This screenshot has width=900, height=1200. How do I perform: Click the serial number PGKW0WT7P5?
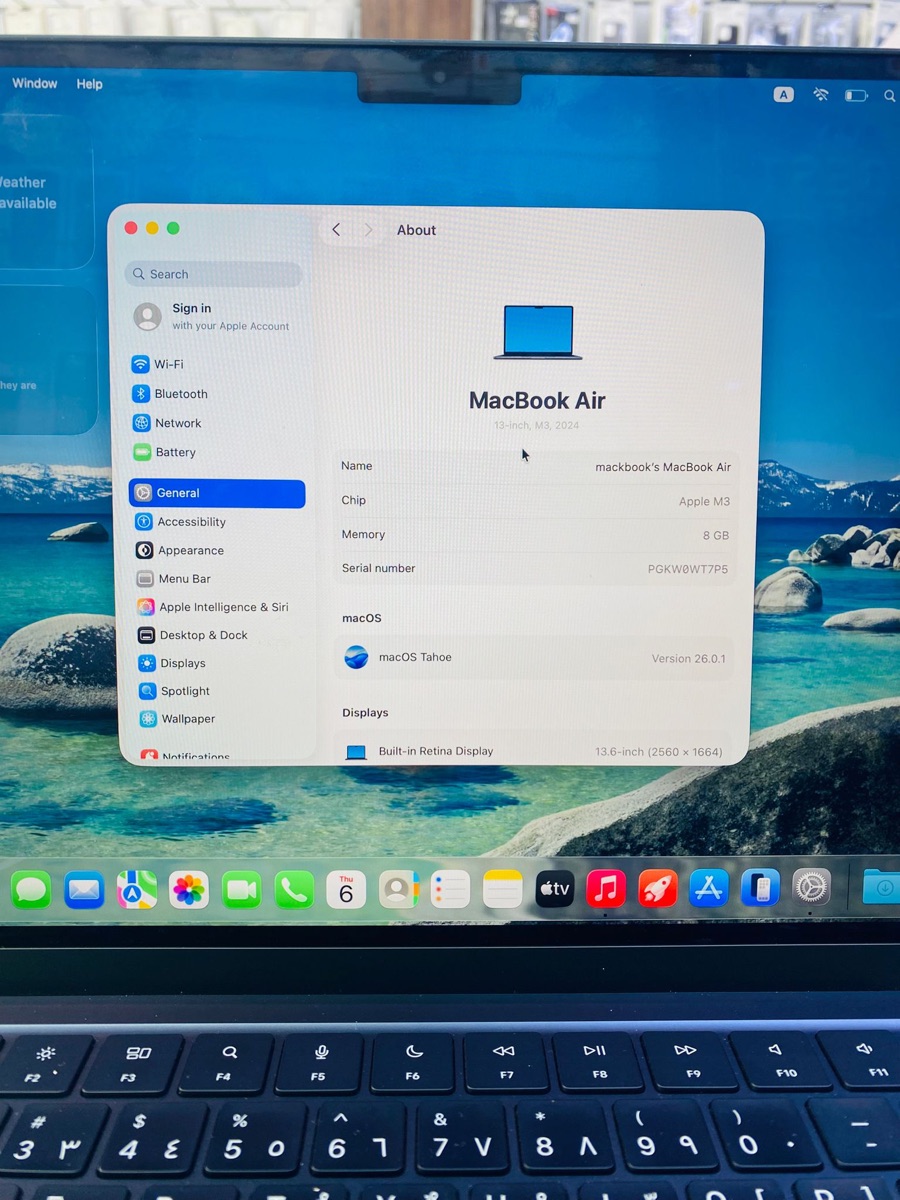click(688, 570)
